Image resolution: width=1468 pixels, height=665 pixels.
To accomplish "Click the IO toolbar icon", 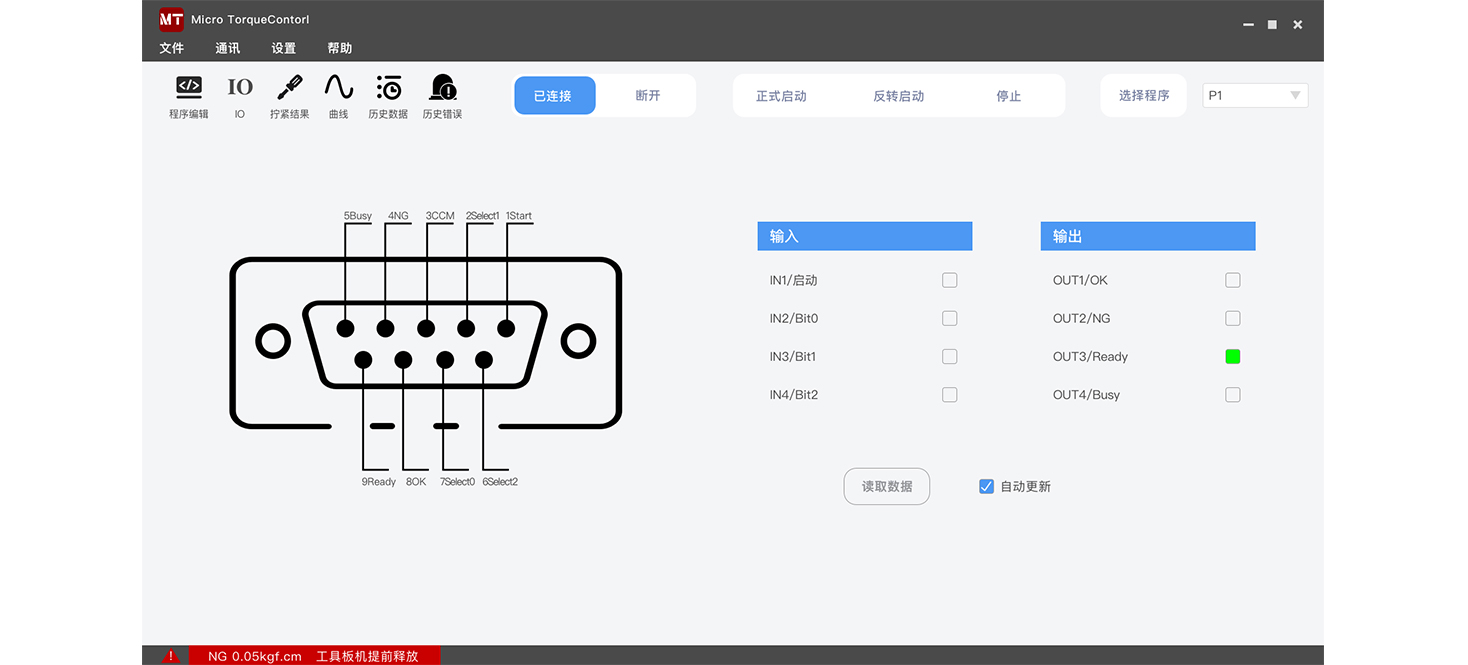I will (240, 88).
